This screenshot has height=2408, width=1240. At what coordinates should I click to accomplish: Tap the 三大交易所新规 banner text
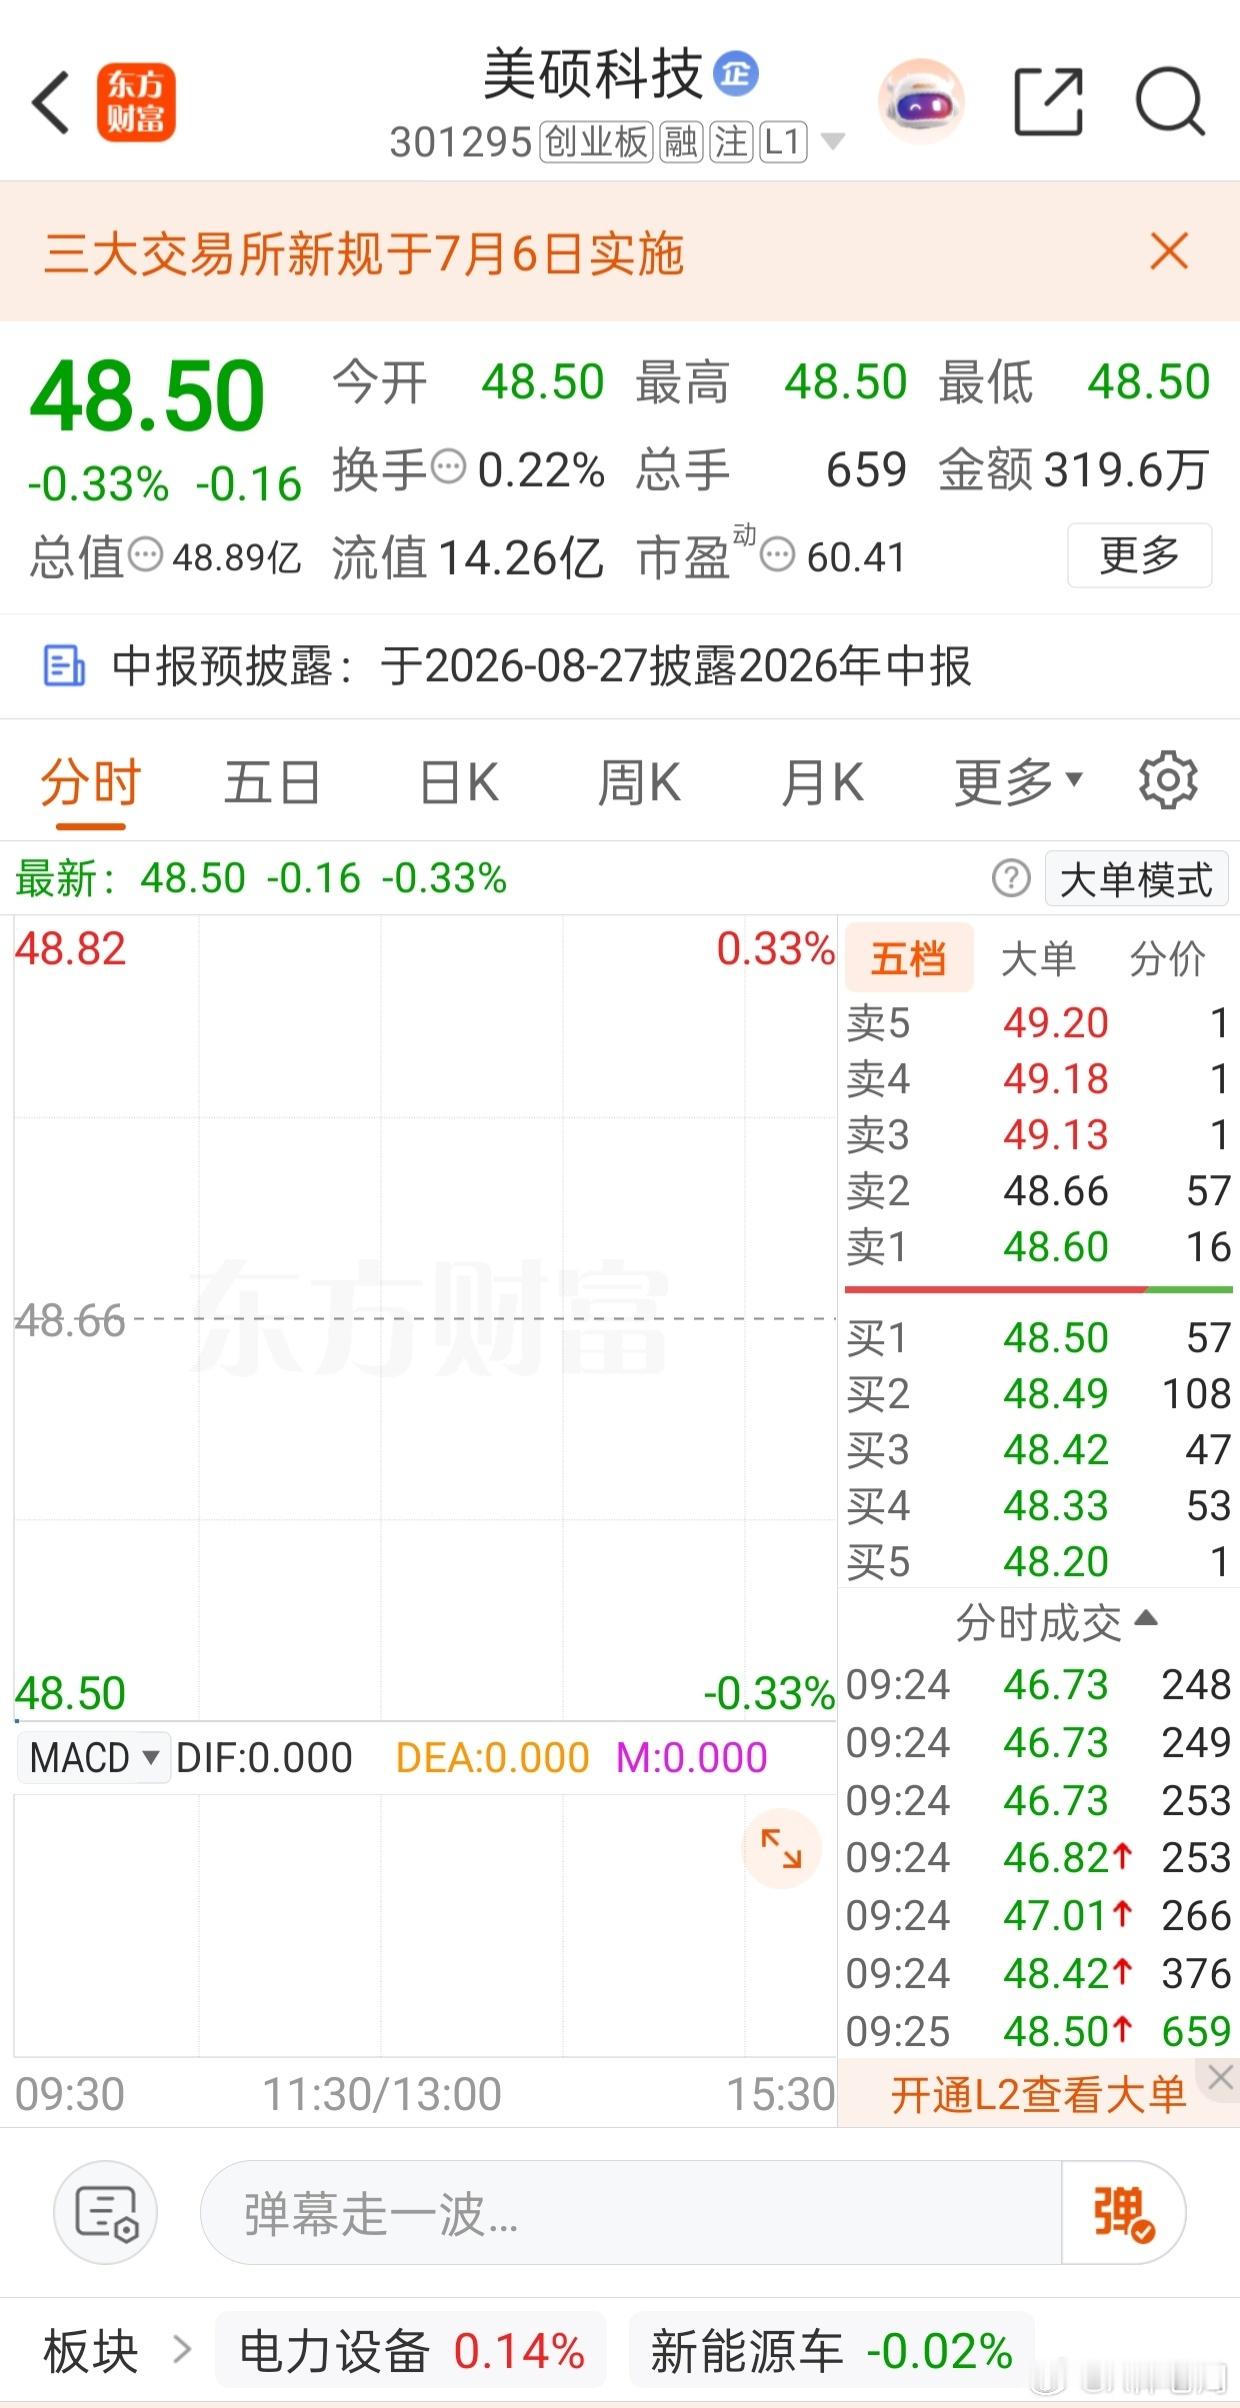(365, 253)
